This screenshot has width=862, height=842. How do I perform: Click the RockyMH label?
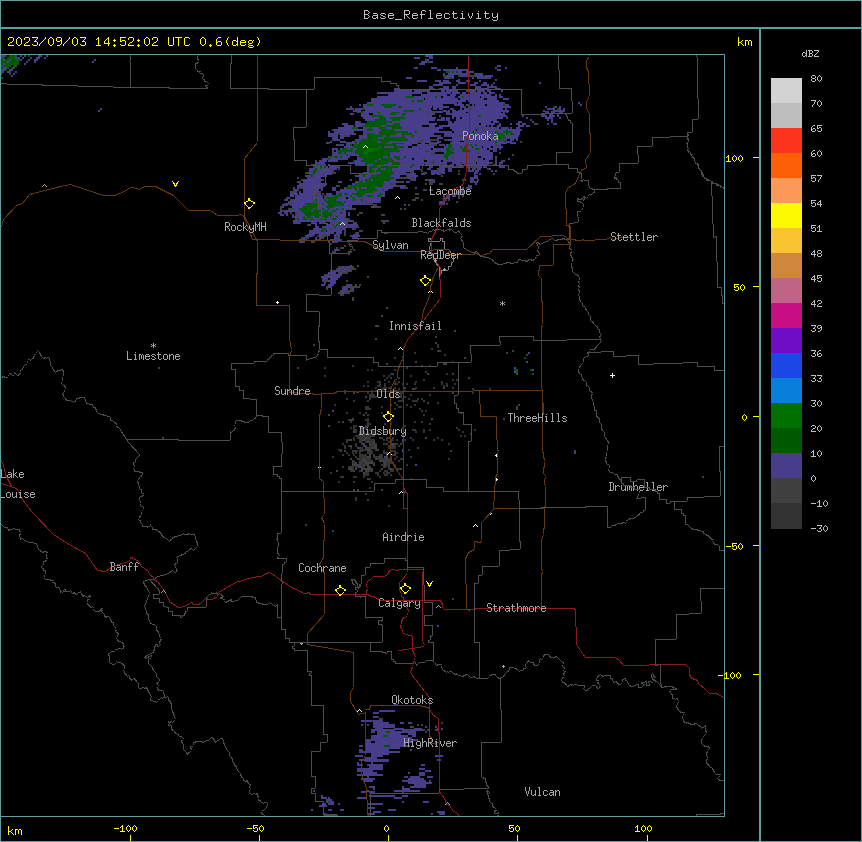245,227
